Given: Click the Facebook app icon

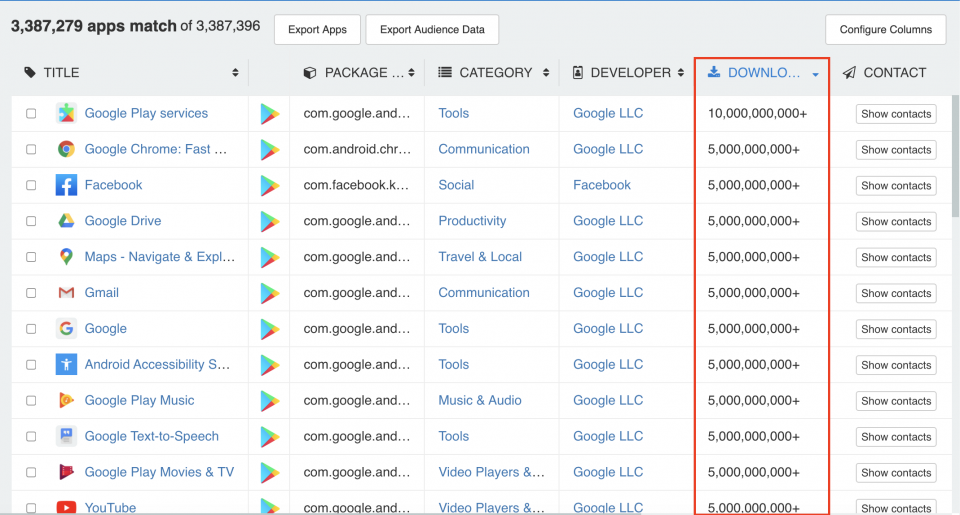Looking at the screenshot, I should pos(66,185).
